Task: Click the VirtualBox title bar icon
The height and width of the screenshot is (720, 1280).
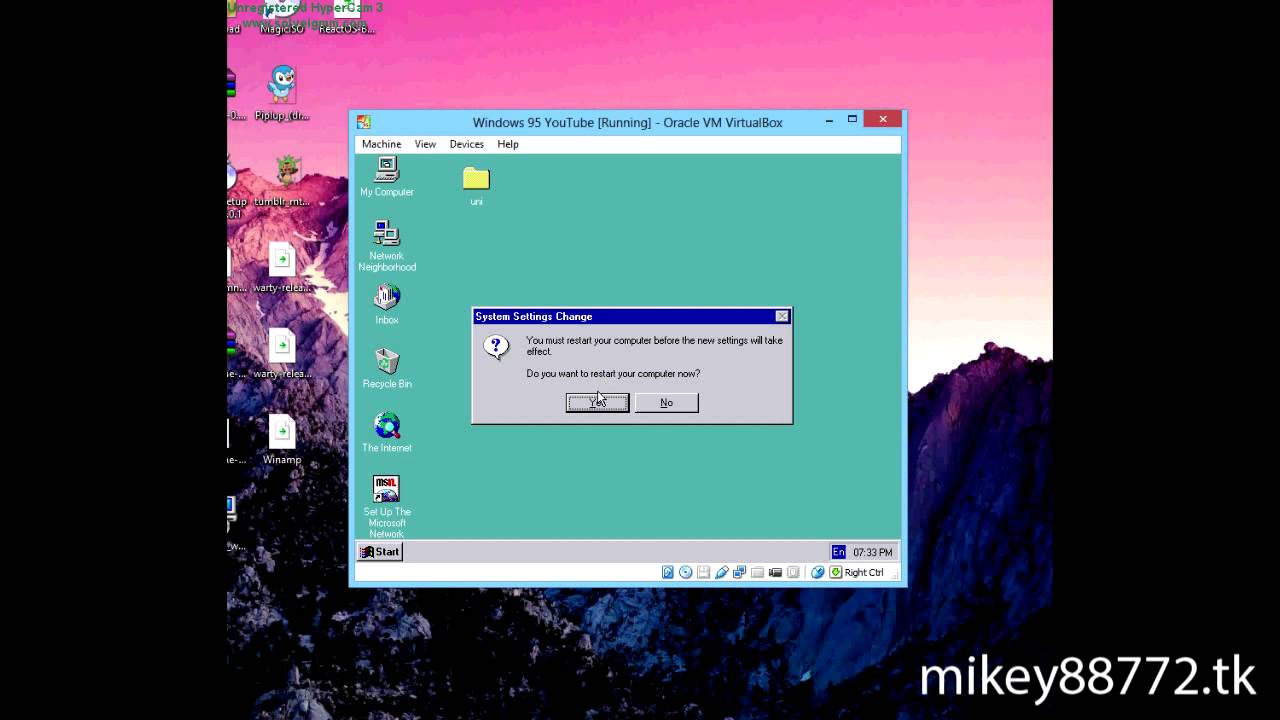Action: (x=364, y=122)
